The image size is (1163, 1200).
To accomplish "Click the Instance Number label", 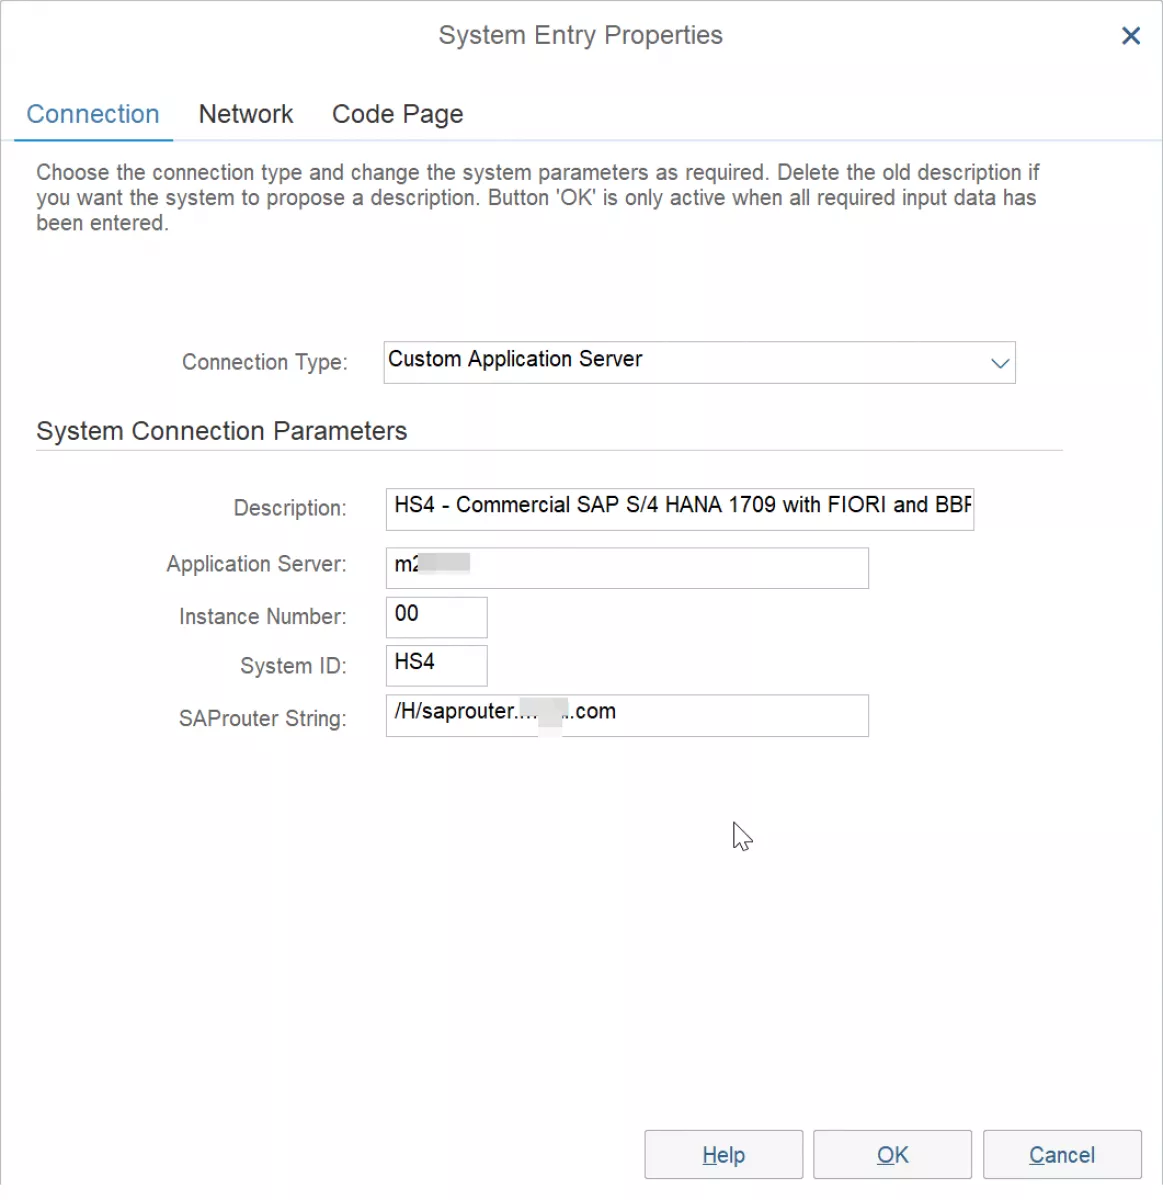I will pos(263,617).
